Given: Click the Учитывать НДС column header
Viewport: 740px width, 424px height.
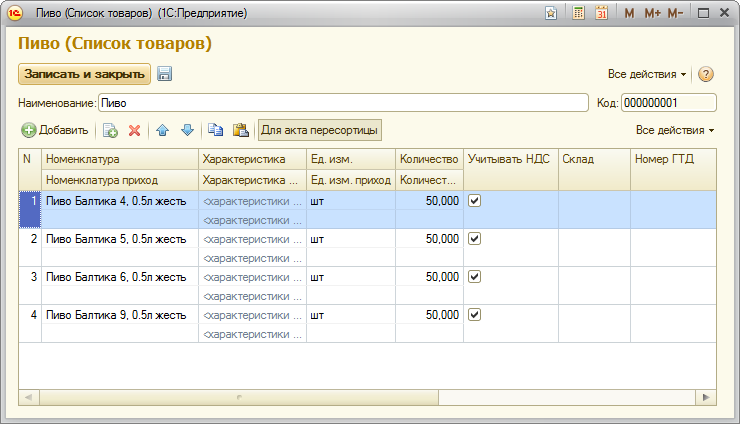Looking at the screenshot, I should tap(511, 169).
